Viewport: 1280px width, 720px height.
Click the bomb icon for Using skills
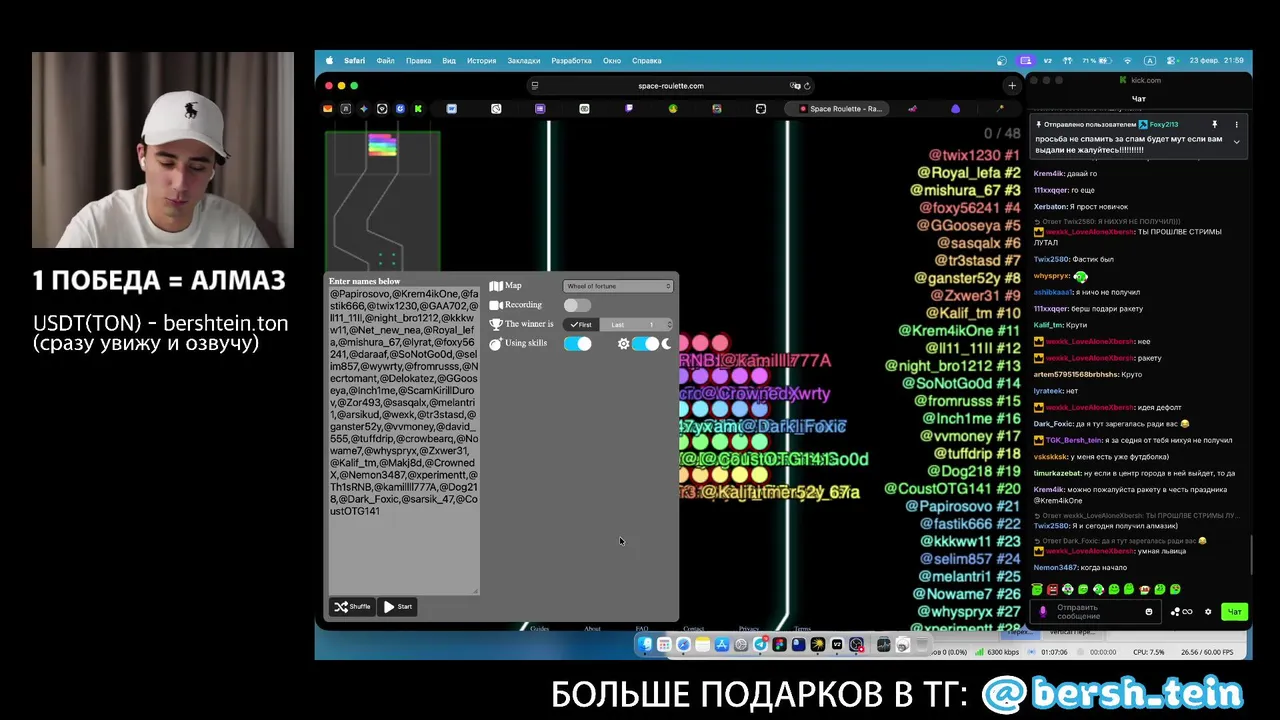(495, 344)
